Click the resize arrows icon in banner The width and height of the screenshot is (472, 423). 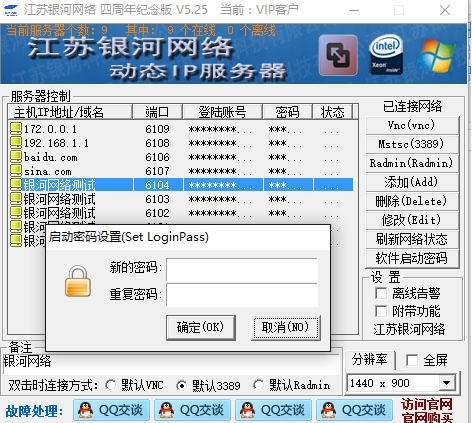338,56
